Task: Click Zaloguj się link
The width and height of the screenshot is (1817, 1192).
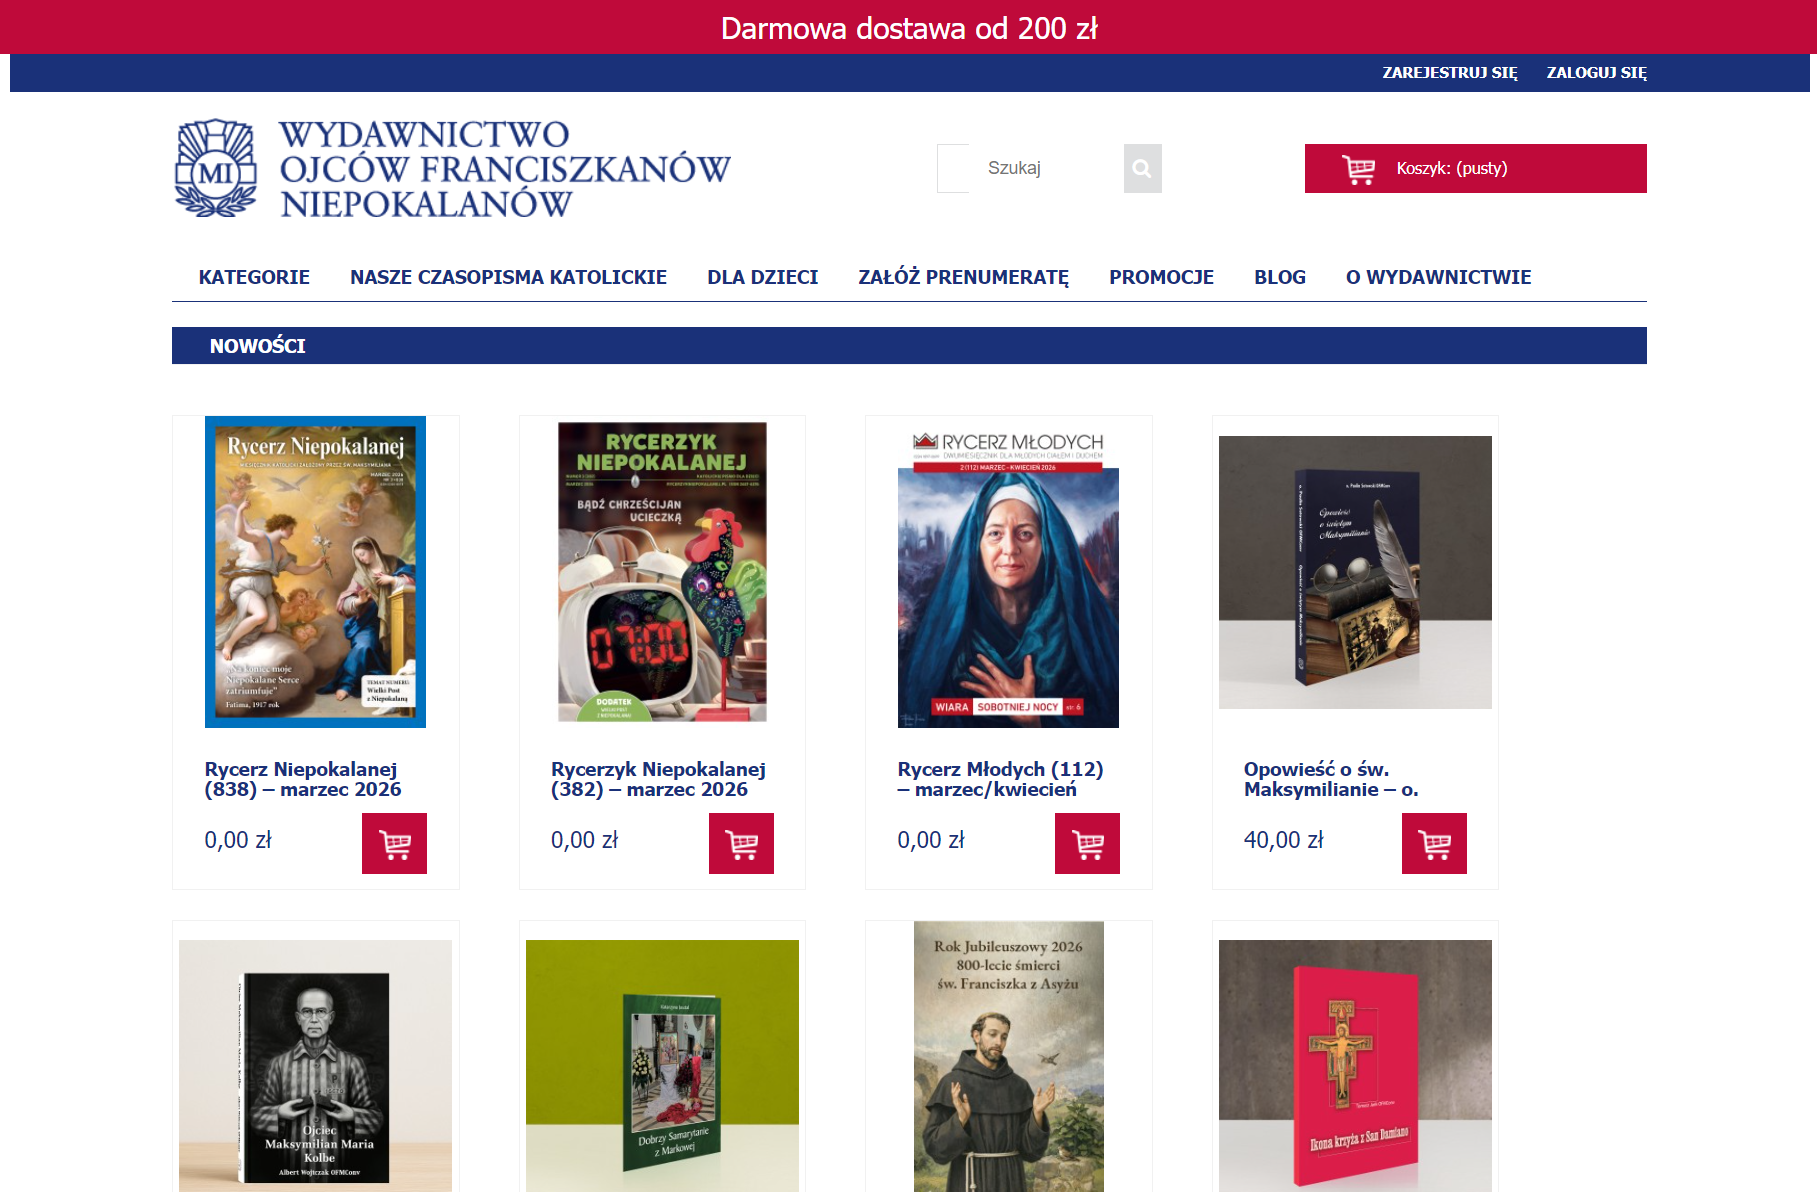Action: [1596, 72]
